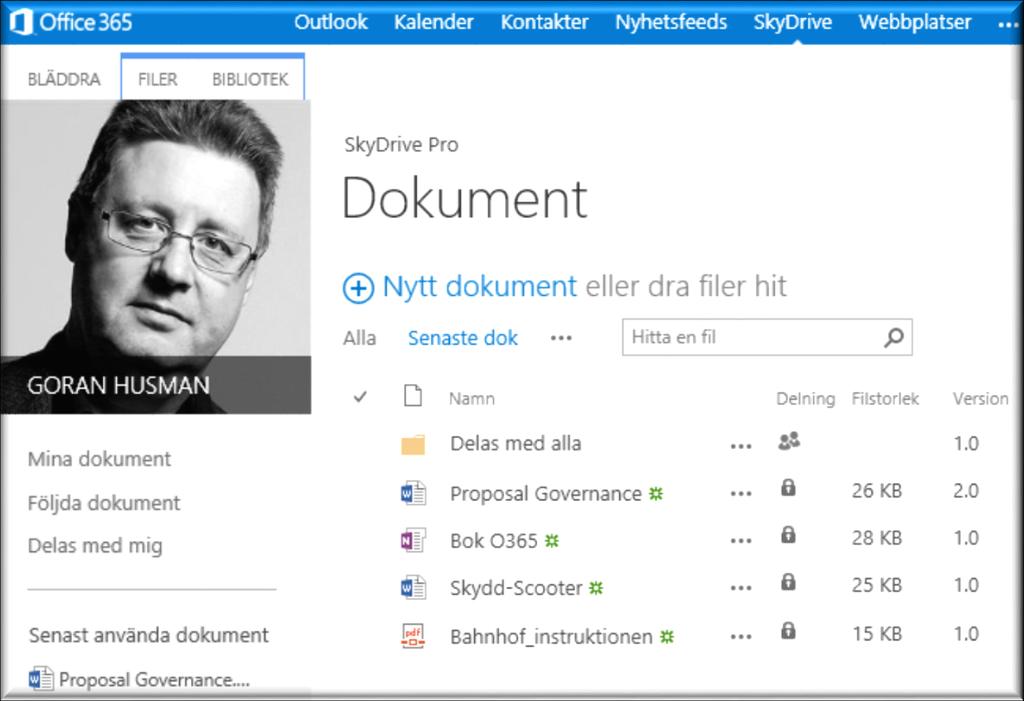Expand the top navigation overflow ellipsis
Screen dimensions: 1024x701
point(1008,25)
